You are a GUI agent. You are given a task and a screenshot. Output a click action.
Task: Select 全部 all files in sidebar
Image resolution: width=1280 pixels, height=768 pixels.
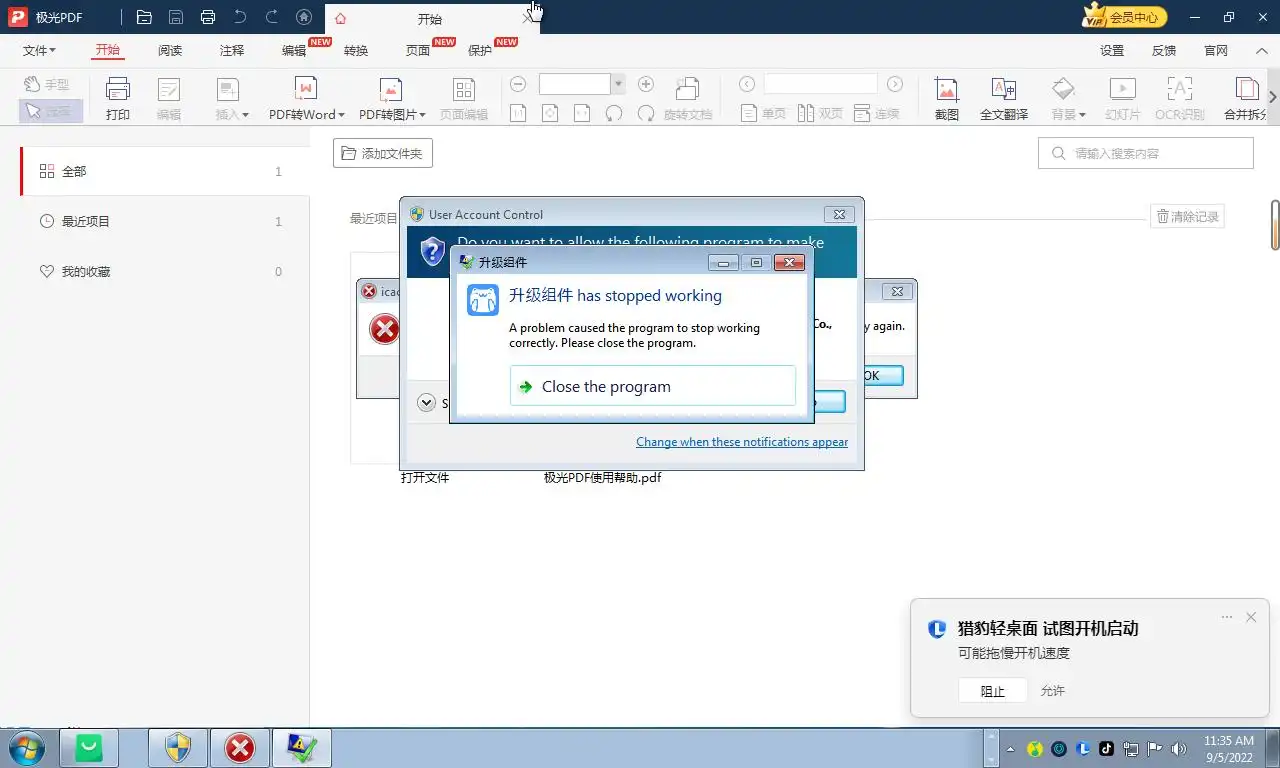165,171
